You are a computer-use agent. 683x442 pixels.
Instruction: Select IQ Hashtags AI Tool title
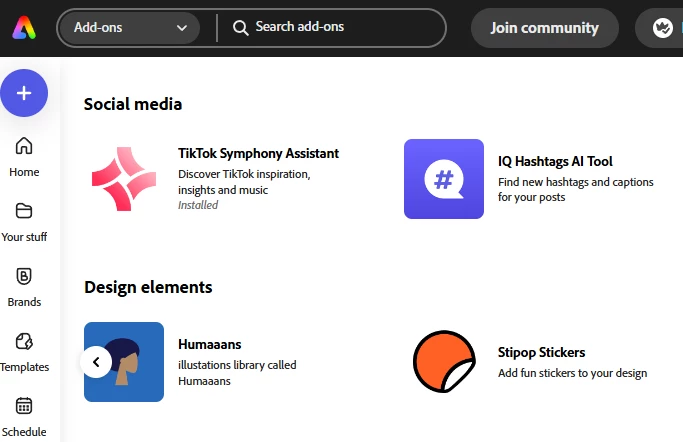coord(555,161)
